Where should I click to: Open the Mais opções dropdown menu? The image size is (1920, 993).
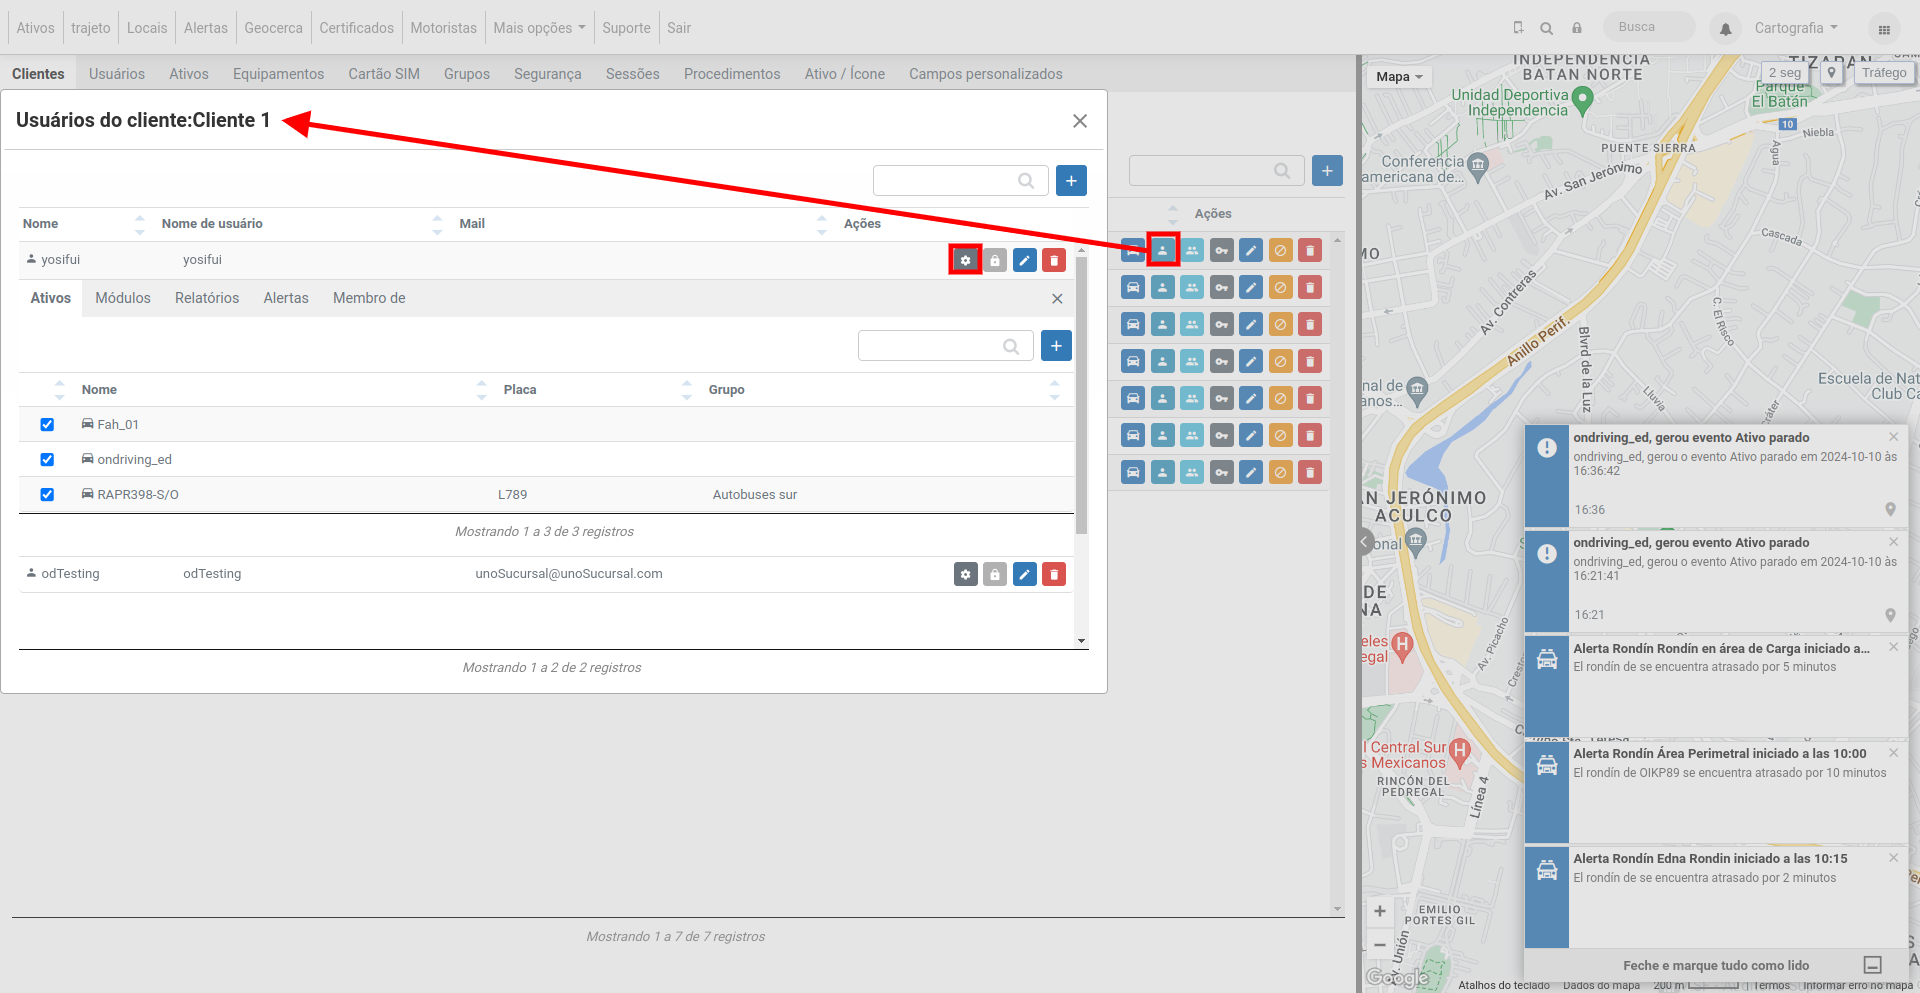[x=539, y=28]
